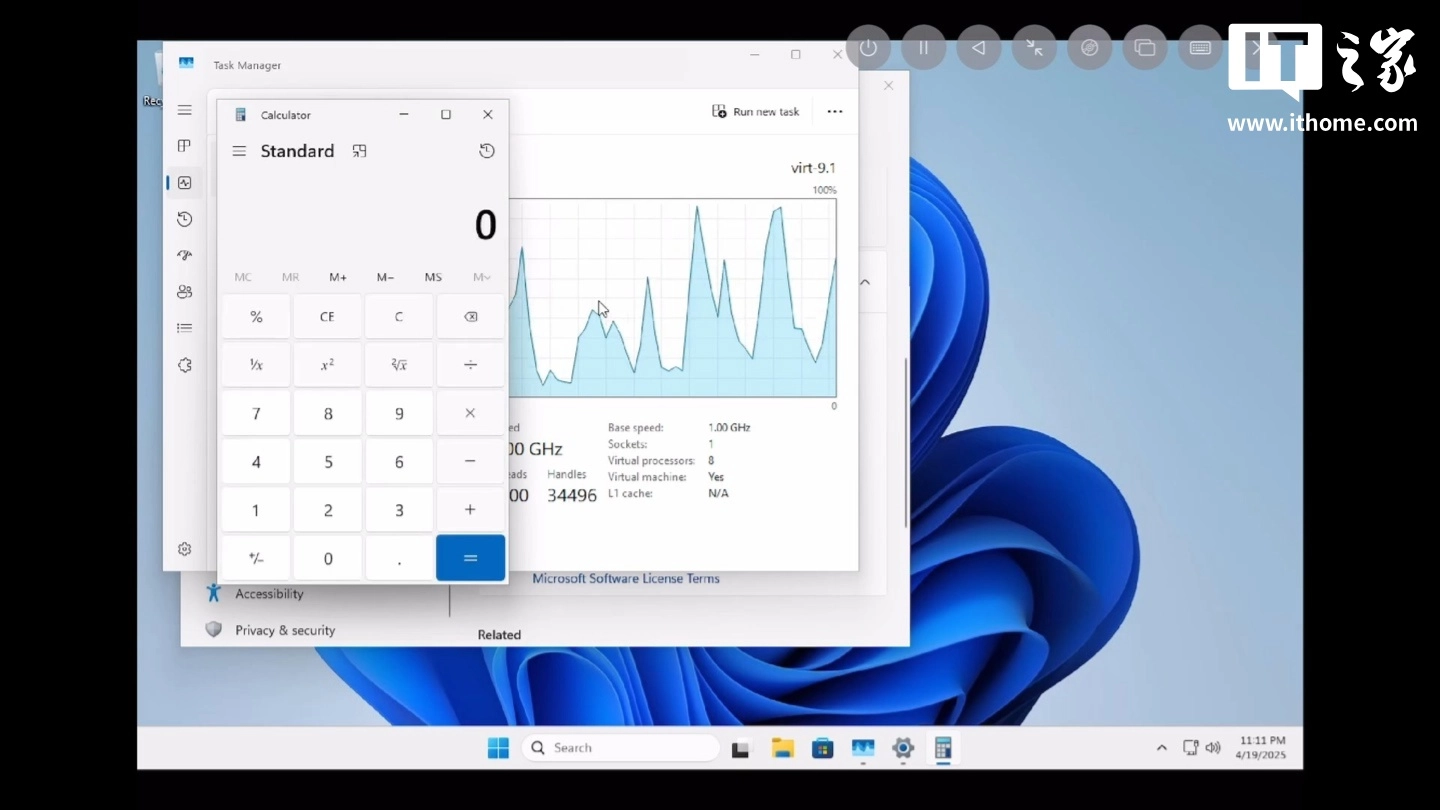Open Processes view in Task Manager sidebar
This screenshot has width=1440, height=810.
184,145
